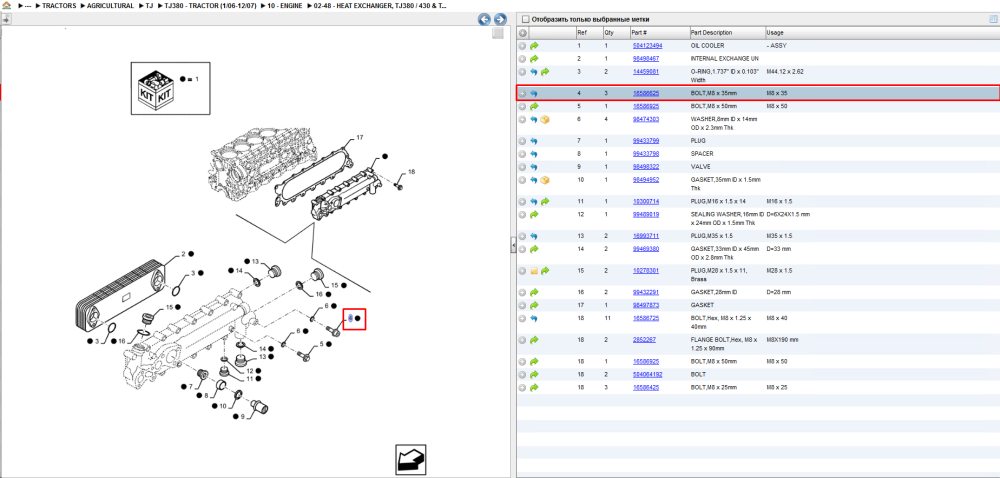Image resolution: width=1000 pixels, height=478 pixels.
Task: Click blue arrow icon in BOLT Hex M8 x 40mm row
Action: pyautogui.click(x=534, y=318)
